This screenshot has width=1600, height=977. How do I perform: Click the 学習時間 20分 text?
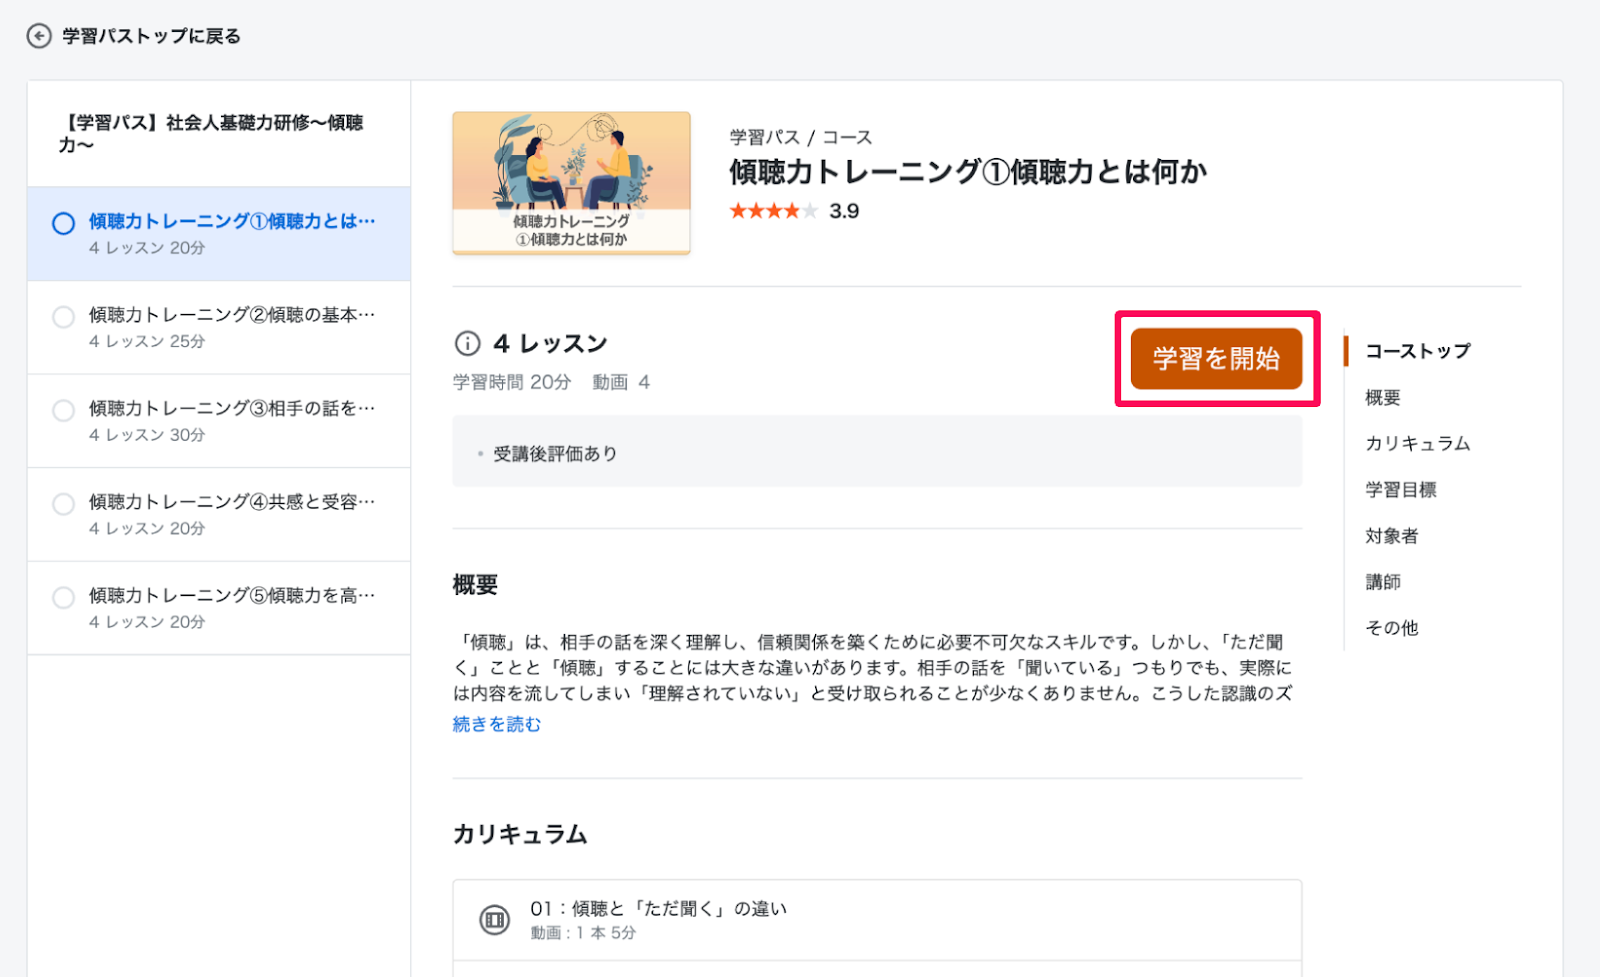point(511,382)
